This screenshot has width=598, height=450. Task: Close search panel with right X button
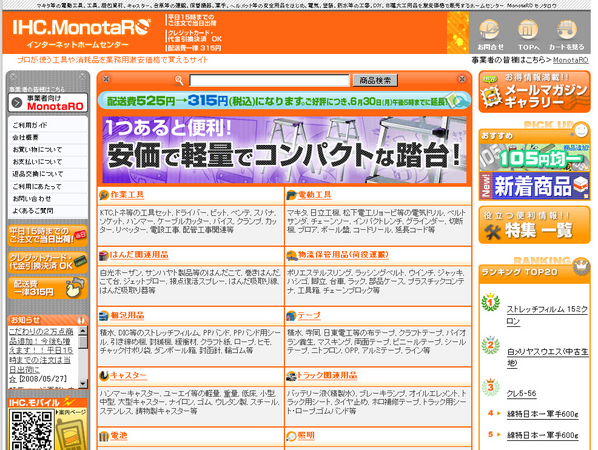click(x=462, y=79)
